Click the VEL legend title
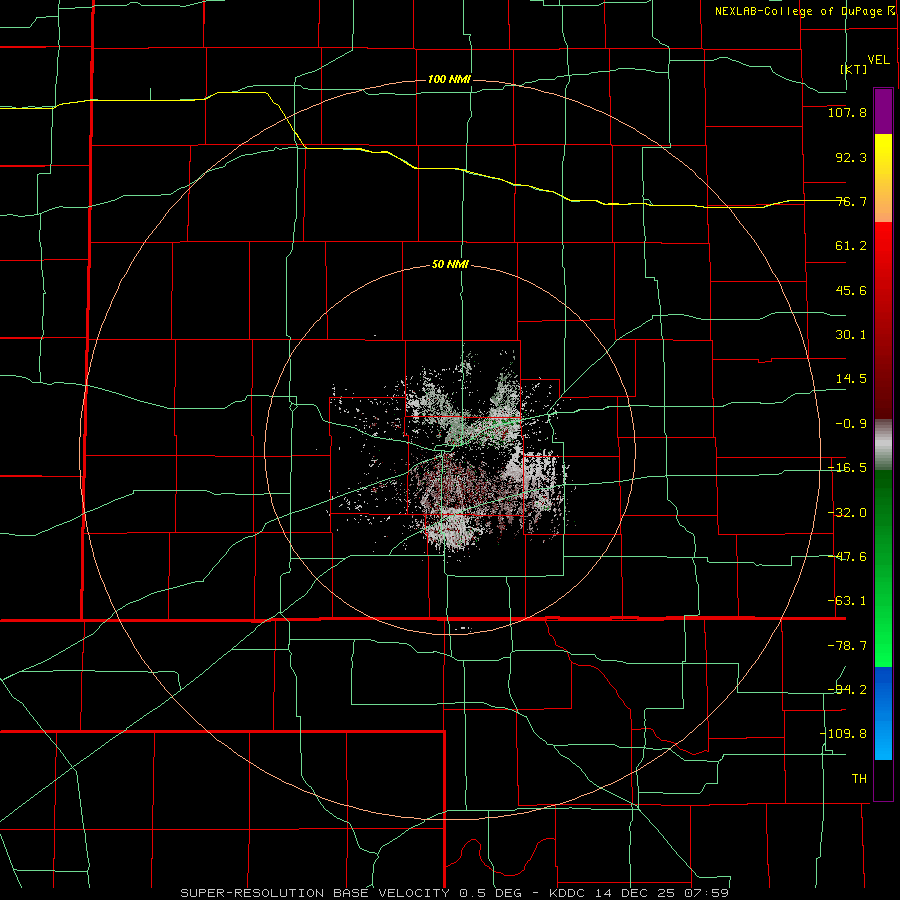The image size is (900, 900). coord(878,60)
